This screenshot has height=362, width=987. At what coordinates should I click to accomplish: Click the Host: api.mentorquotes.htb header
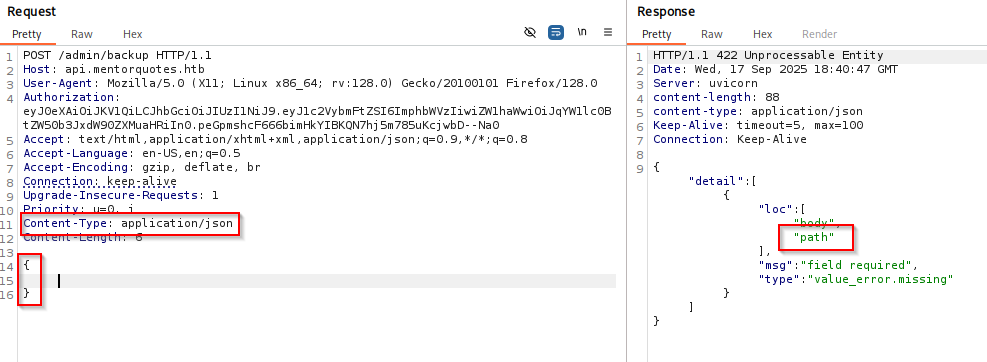pos(114,69)
